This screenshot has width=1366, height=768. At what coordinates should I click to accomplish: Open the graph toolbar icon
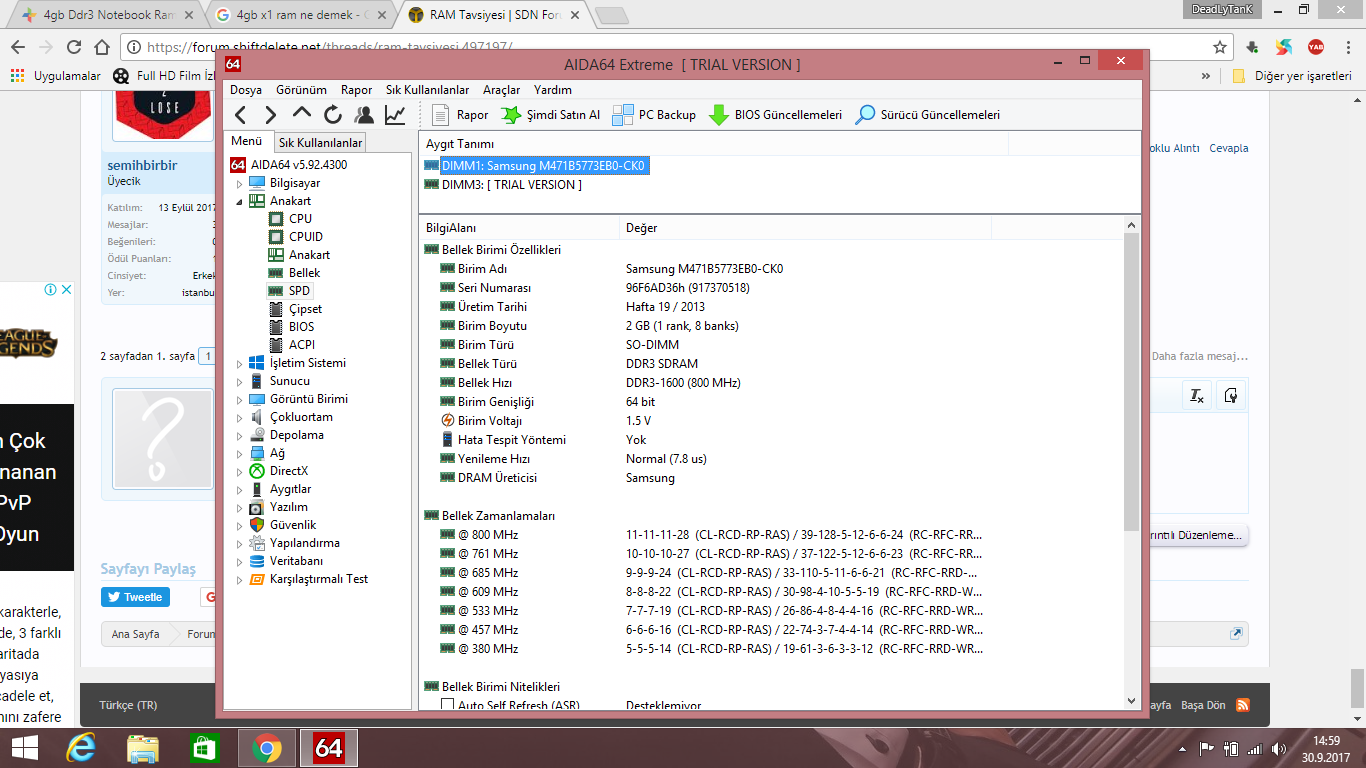[x=395, y=115]
